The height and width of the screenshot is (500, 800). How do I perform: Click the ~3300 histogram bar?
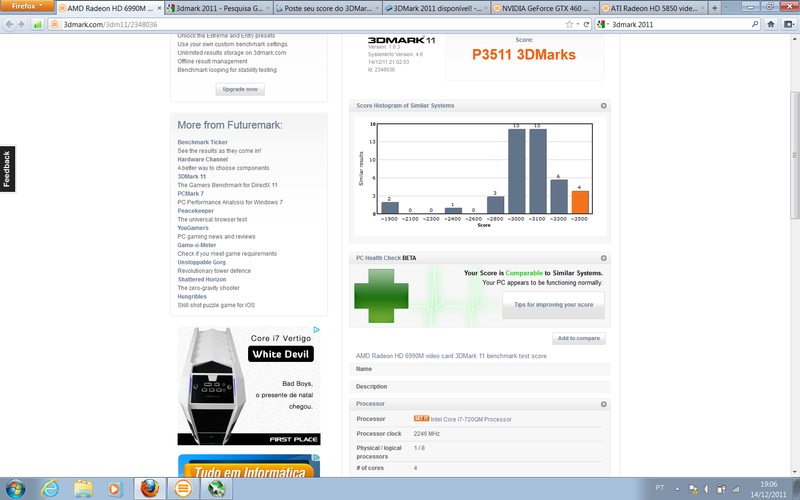pos(559,196)
